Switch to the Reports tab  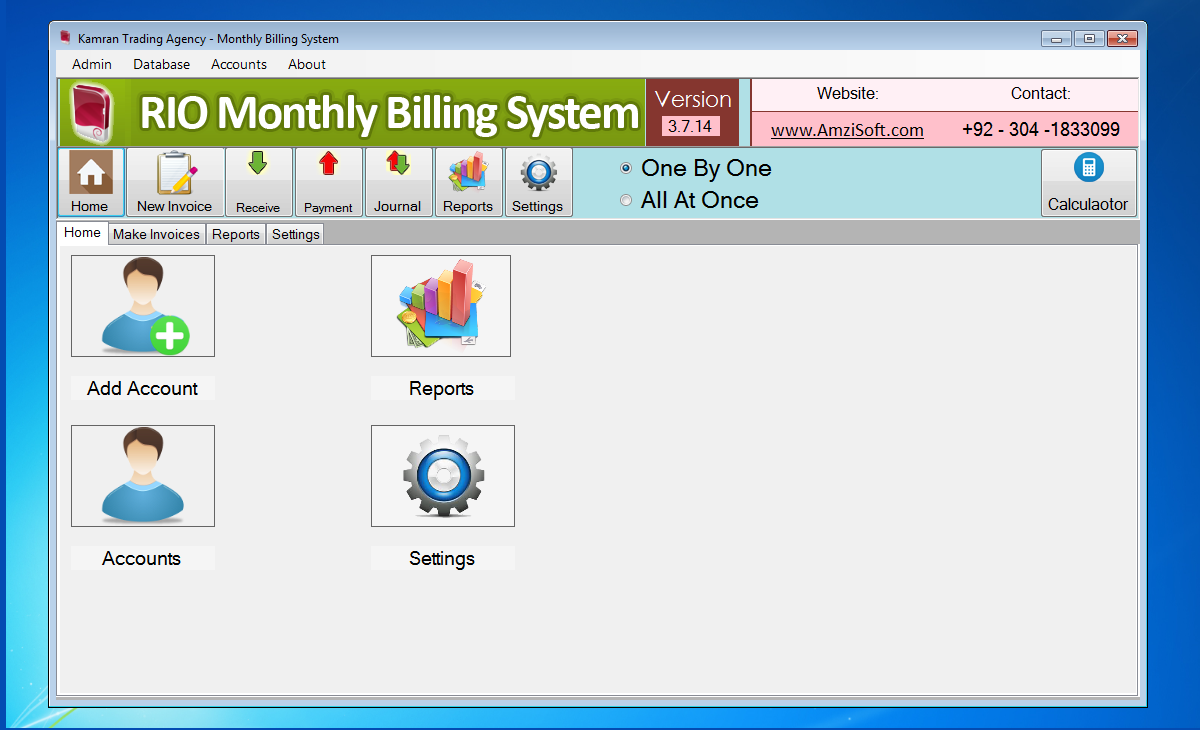tap(235, 233)
